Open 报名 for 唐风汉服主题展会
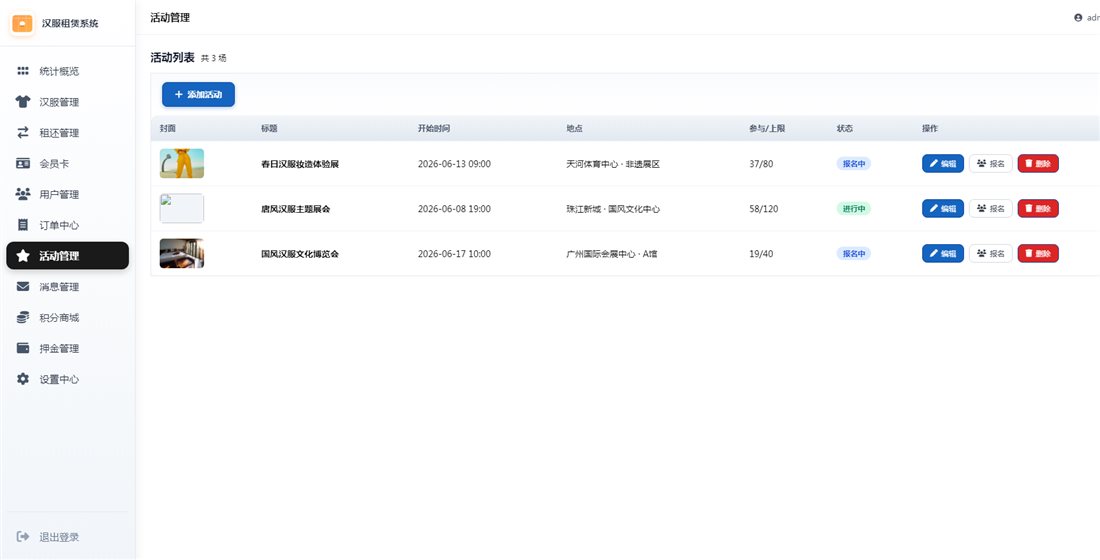The height and width of the screenshot is (560, 1100). [x=991, y=208]
